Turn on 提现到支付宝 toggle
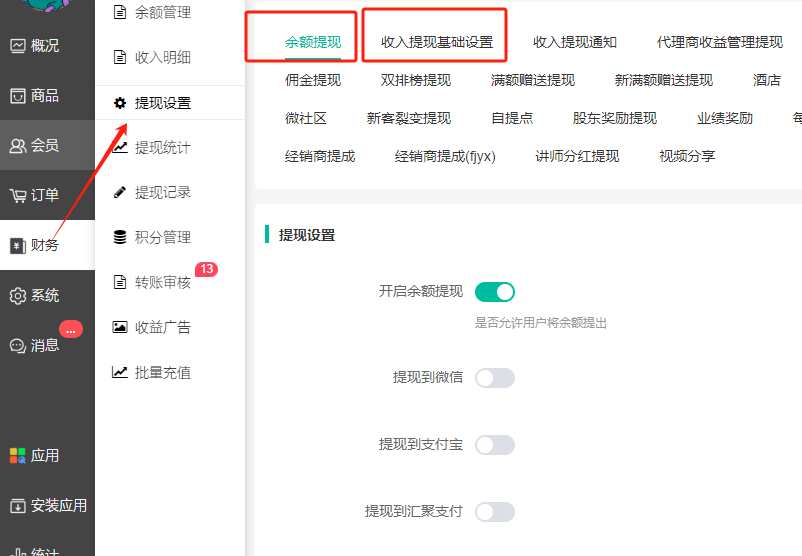802x556 pixels. click(x=494, y=445)
